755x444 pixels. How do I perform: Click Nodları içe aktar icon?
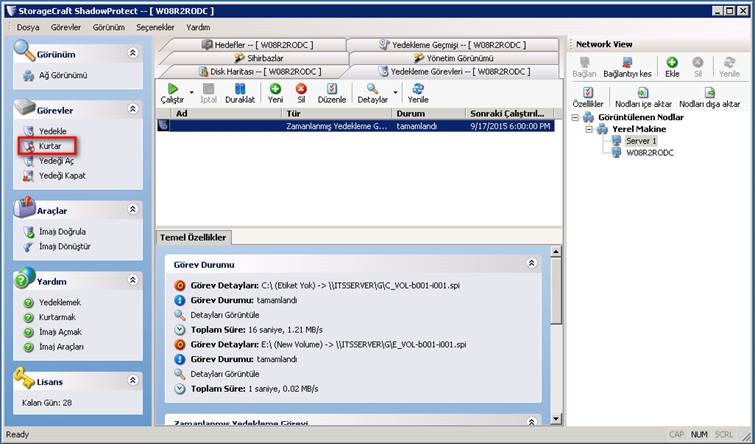[x=643, y=92]
